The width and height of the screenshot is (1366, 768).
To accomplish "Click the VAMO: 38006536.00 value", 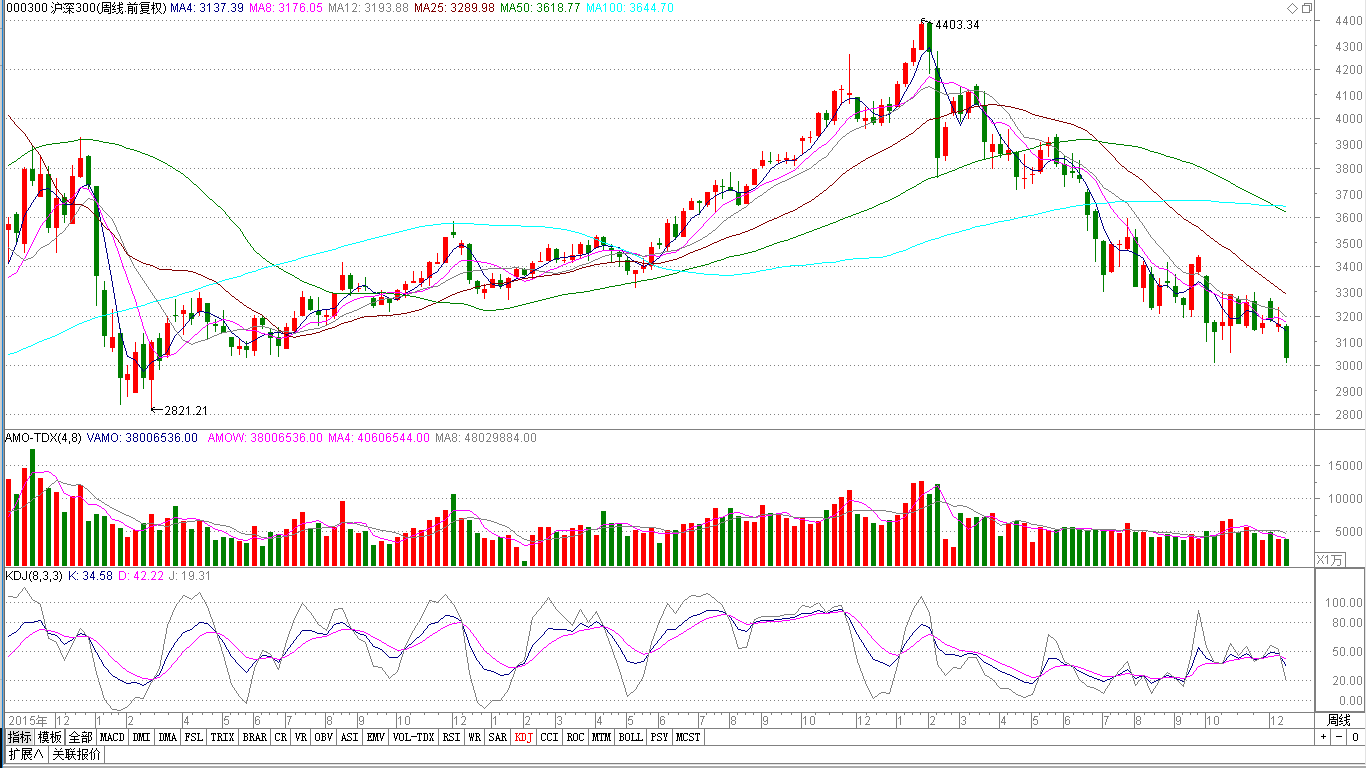I will tap(142, 437).
